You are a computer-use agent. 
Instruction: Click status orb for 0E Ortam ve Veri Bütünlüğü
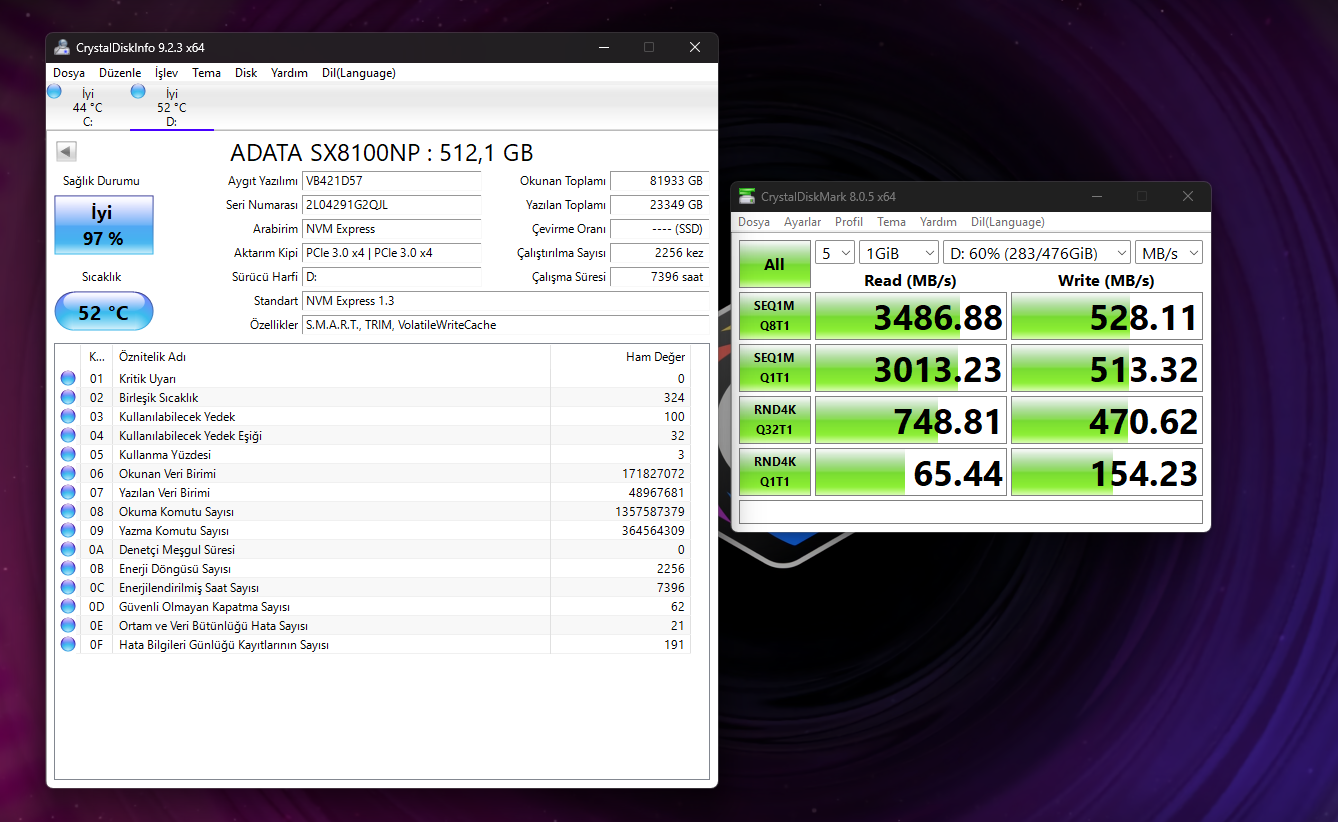pyautogui.click(x=68, y=626)
